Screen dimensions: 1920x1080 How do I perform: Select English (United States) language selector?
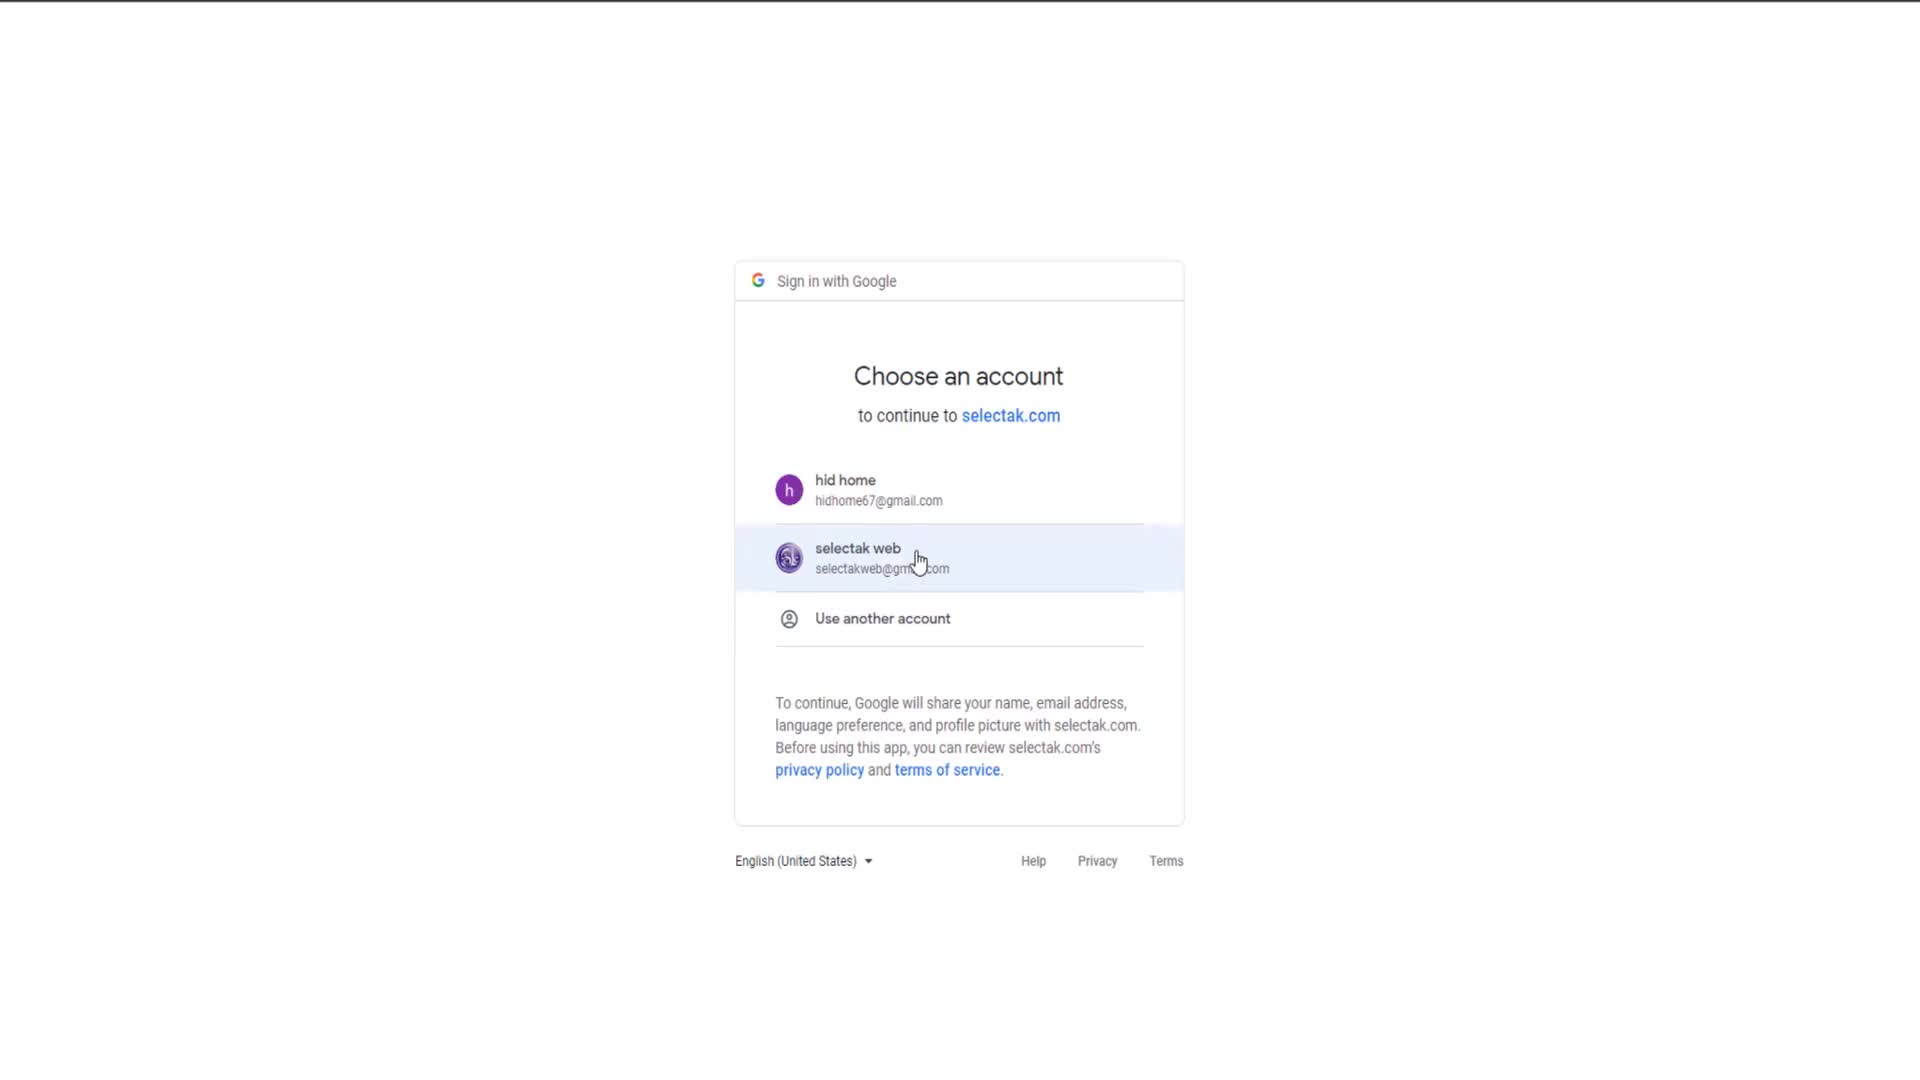pyautogui.click(x=804, y=861)
